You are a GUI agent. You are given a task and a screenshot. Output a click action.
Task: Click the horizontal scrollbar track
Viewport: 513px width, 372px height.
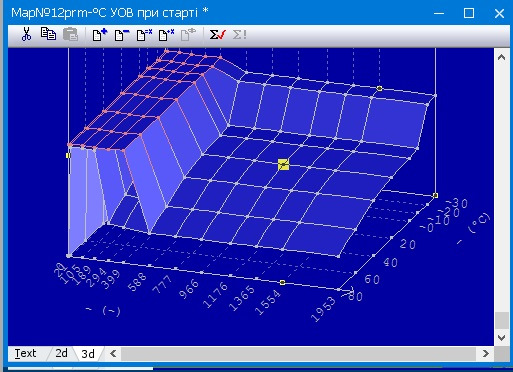point(299,353)
